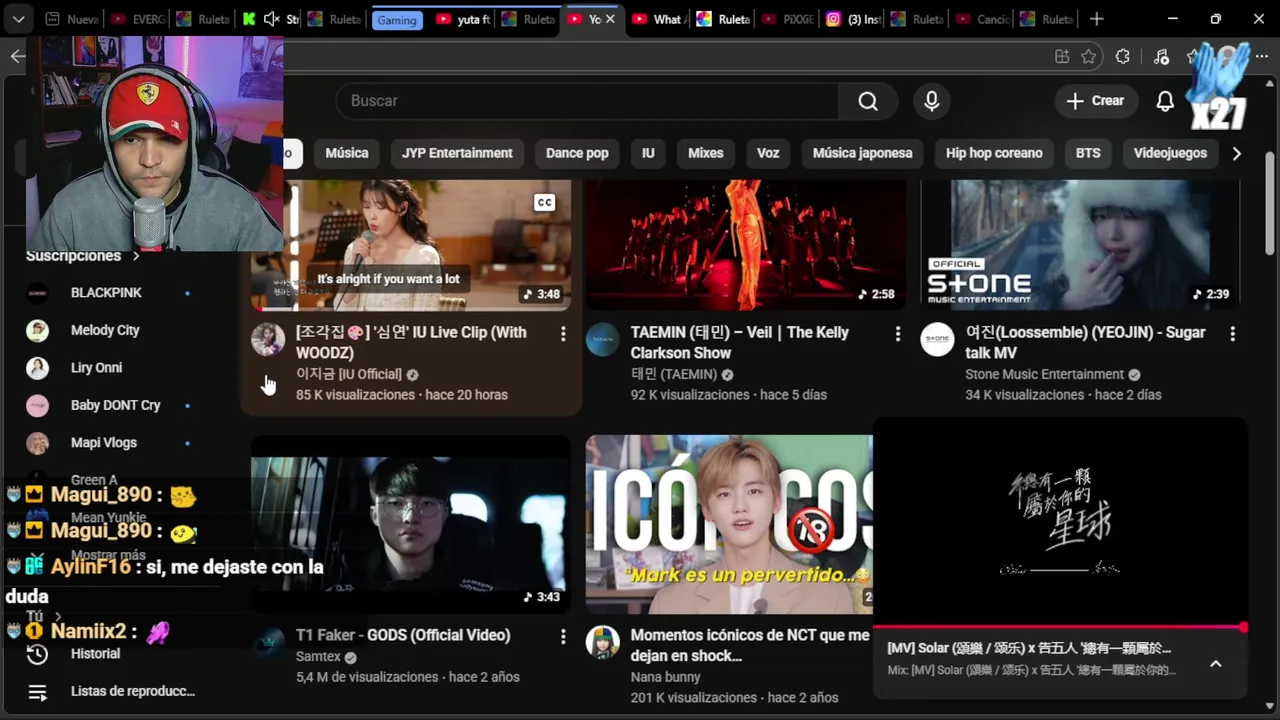This screenshot has width=1280, height=720.
Task: Click the TAEMIN channel avatar
Action: coord(602,340)
